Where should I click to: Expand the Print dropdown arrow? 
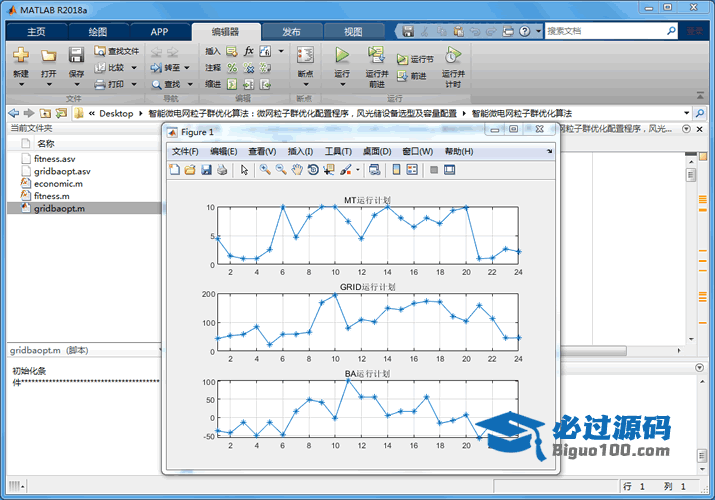pyautogui.click(x=134, y=84)
